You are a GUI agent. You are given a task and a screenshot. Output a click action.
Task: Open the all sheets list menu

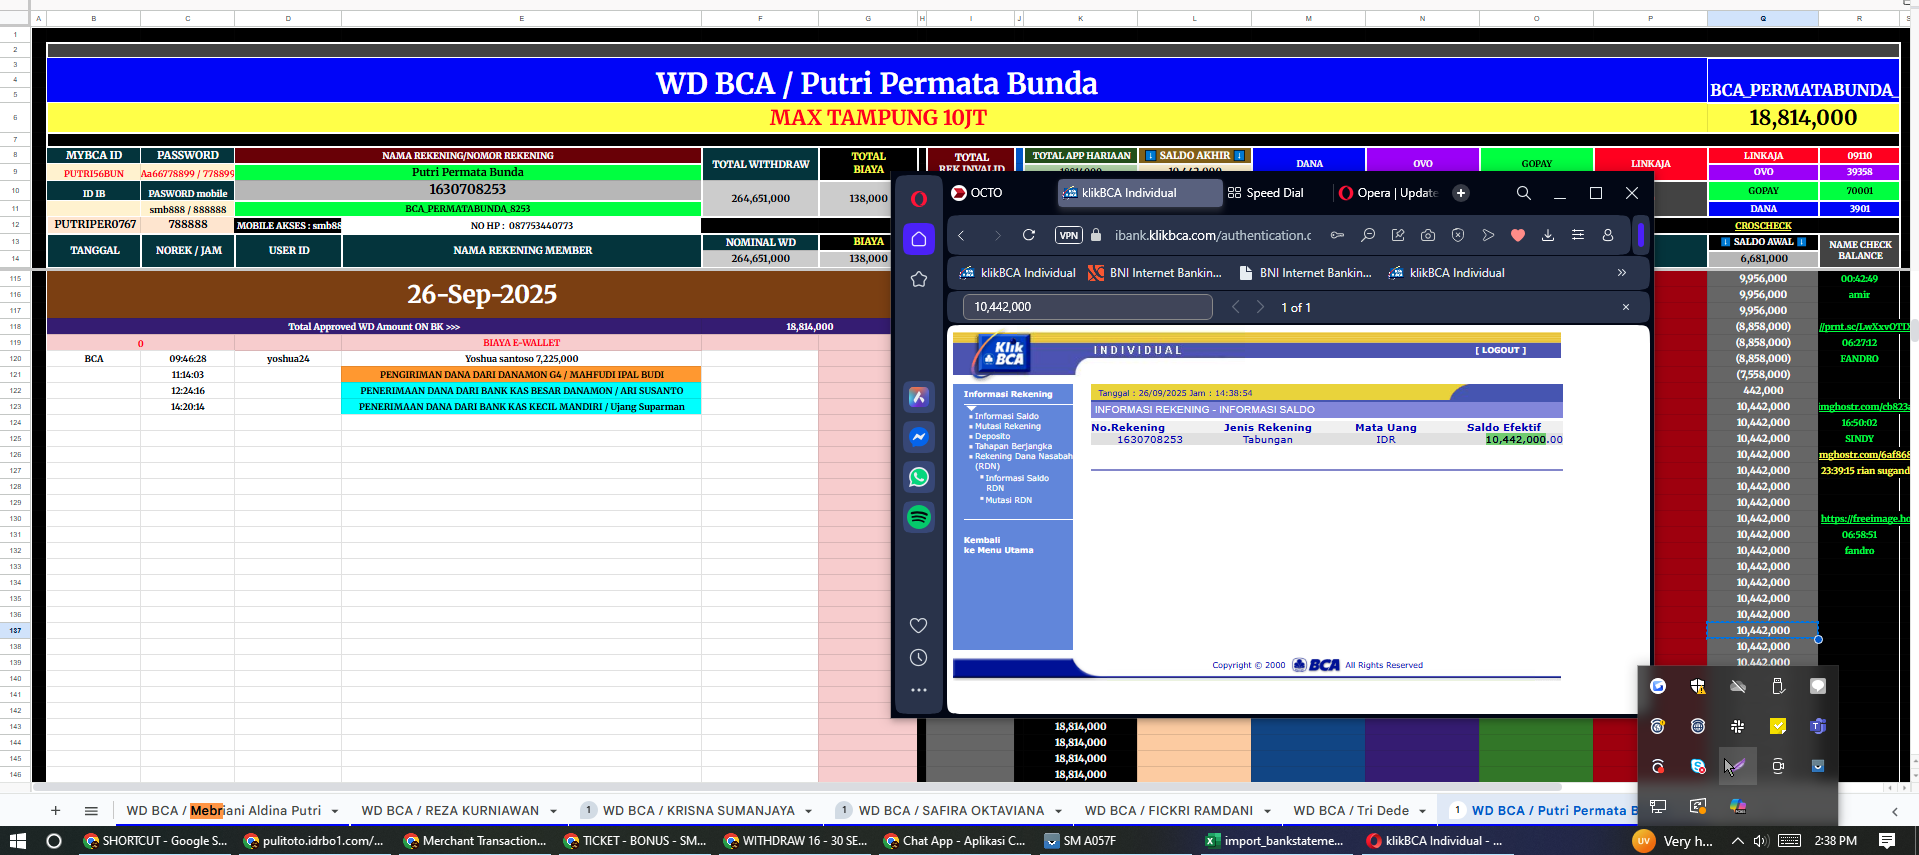coord(91,811)
